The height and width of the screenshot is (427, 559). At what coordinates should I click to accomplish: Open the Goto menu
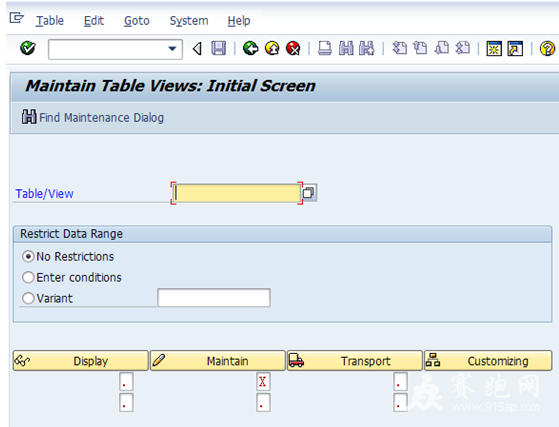pos(137,21)
